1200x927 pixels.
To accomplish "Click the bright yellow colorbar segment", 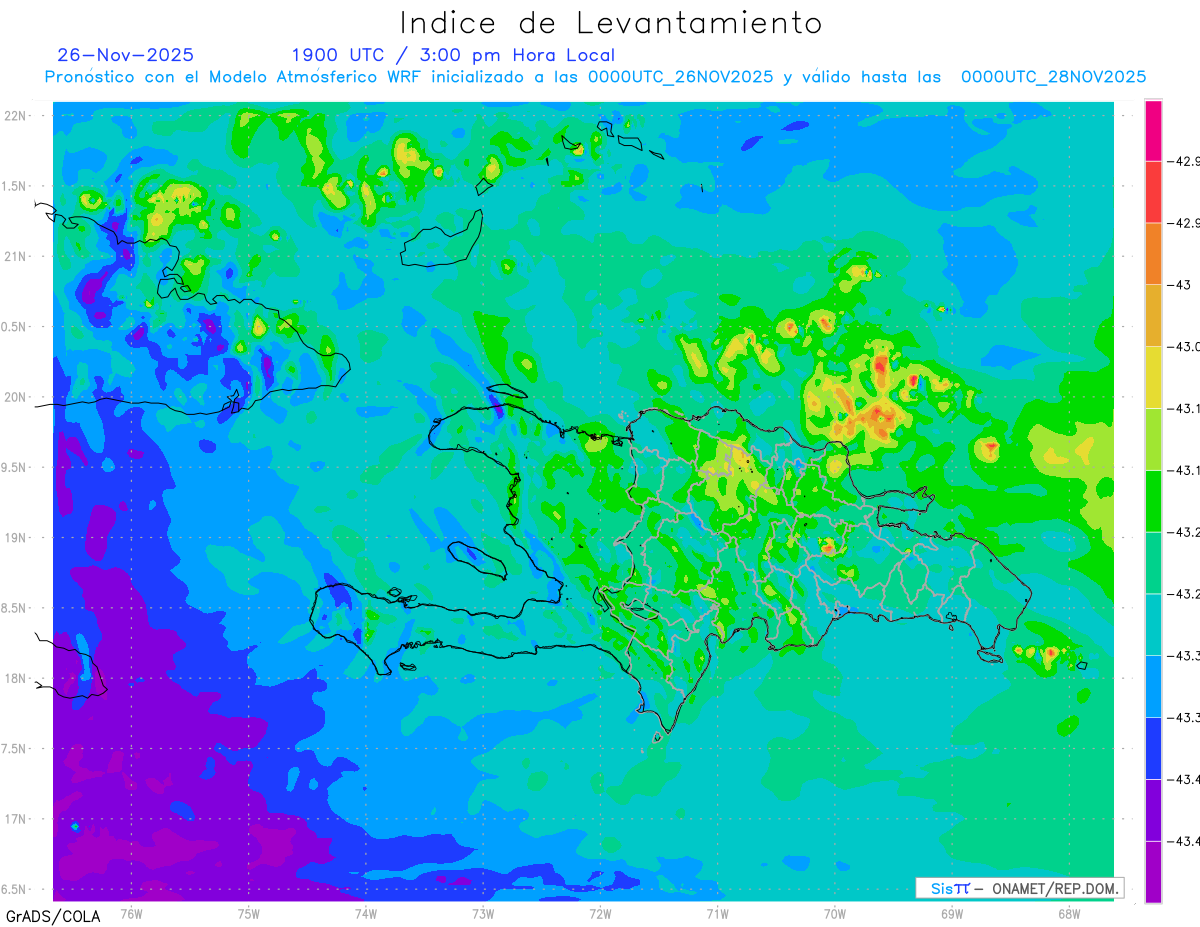I will click(x=1153, y=377).
